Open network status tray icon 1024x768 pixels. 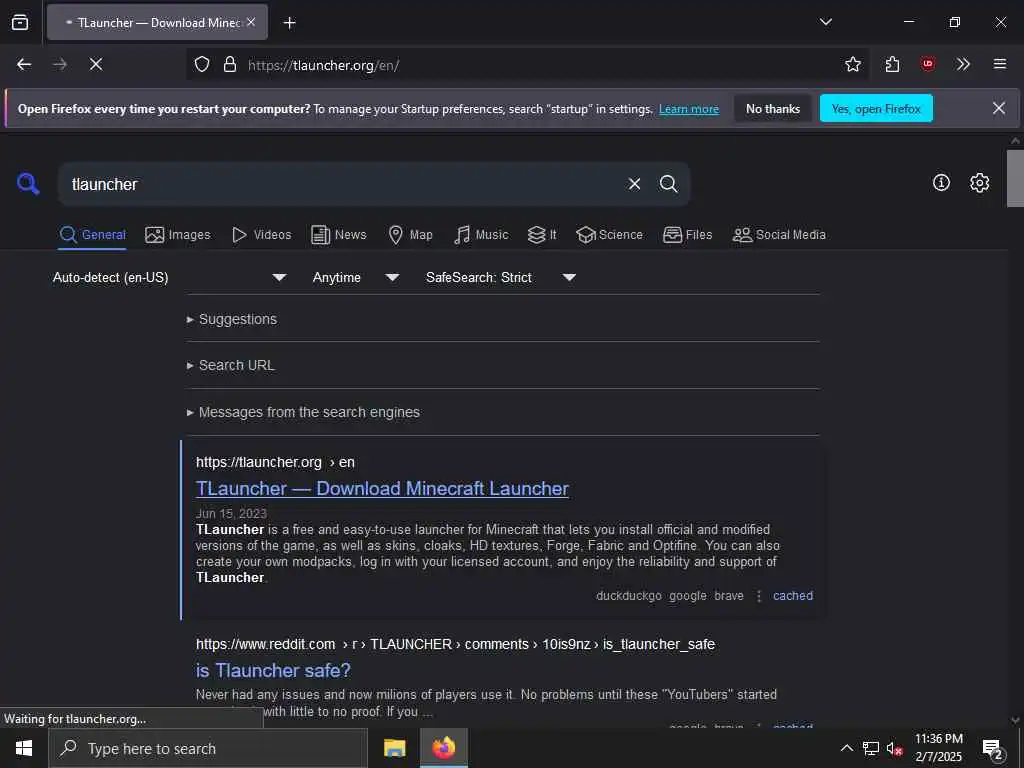(871, 748)
